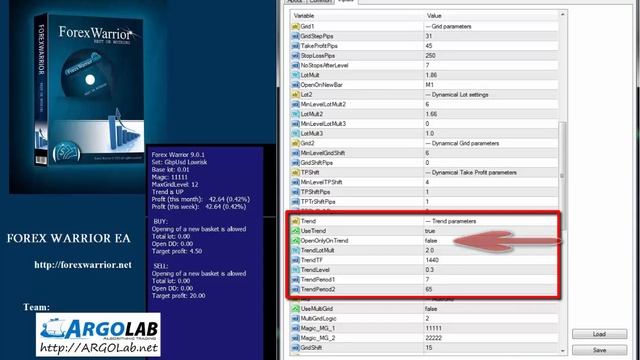
Task: Click the TPShiftPips variable icon
Action: 295,192
